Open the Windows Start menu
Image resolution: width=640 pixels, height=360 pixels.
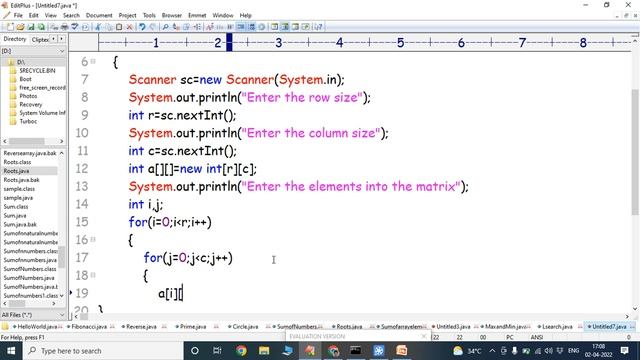11,351
